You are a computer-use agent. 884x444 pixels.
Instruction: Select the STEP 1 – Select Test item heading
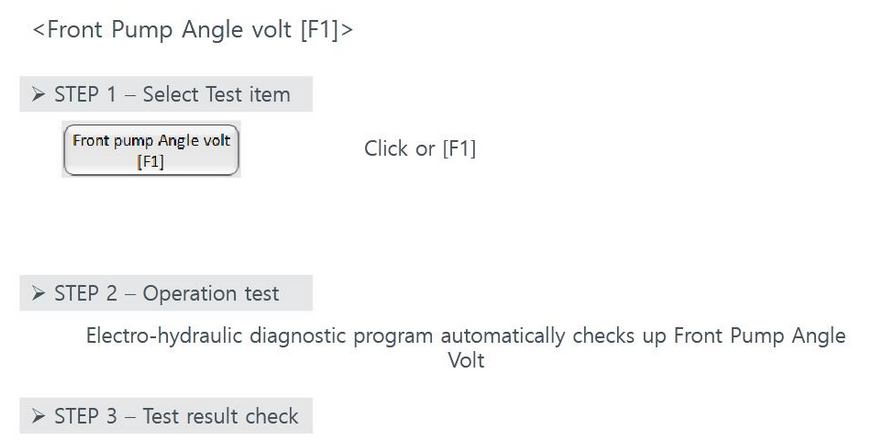[166, 94]
